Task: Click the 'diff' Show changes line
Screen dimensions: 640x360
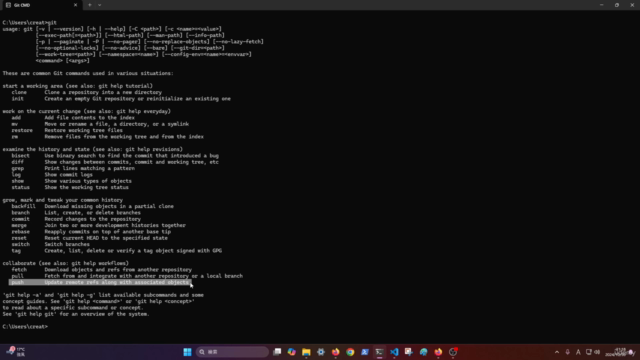Action: click(115, 162)
